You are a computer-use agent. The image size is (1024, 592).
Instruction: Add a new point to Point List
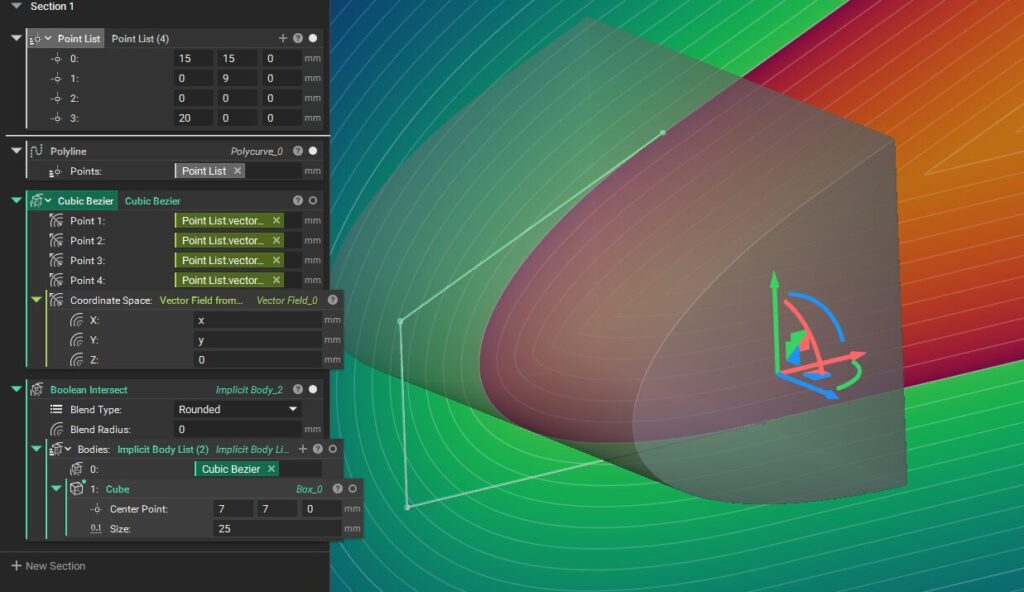point(282,38)
